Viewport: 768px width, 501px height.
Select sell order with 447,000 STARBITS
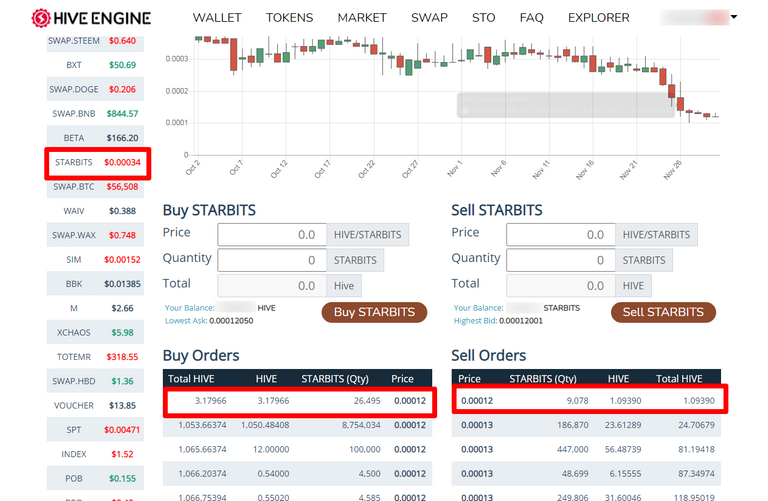586,449
